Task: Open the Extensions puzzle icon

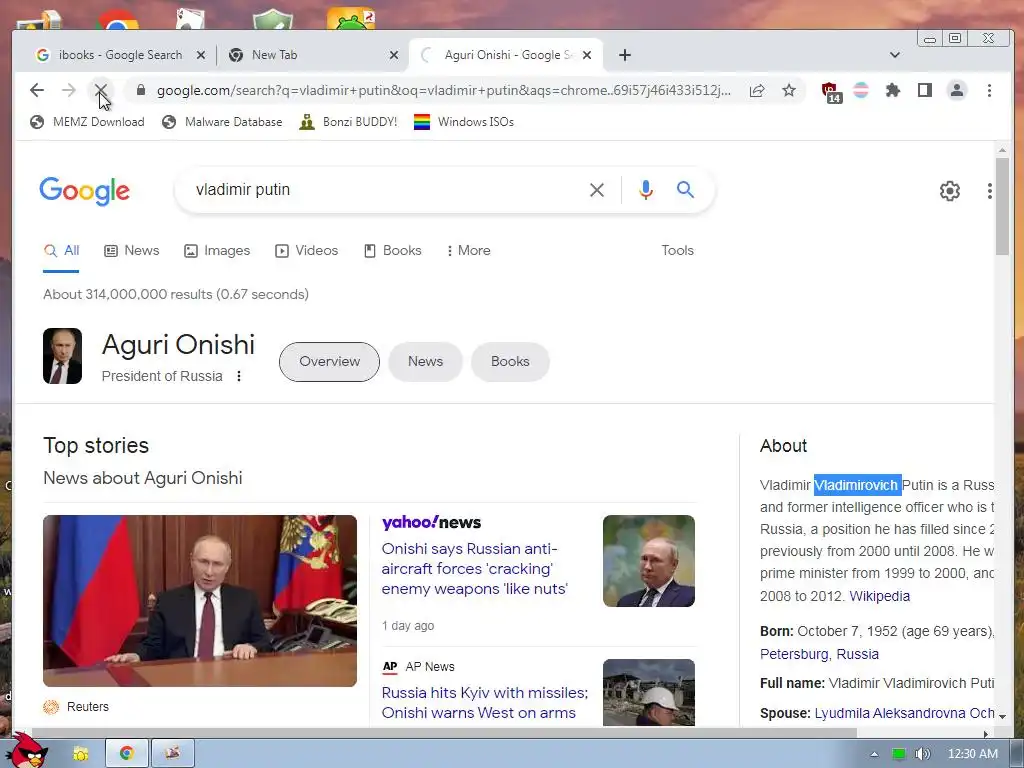Action: point(893,90)
